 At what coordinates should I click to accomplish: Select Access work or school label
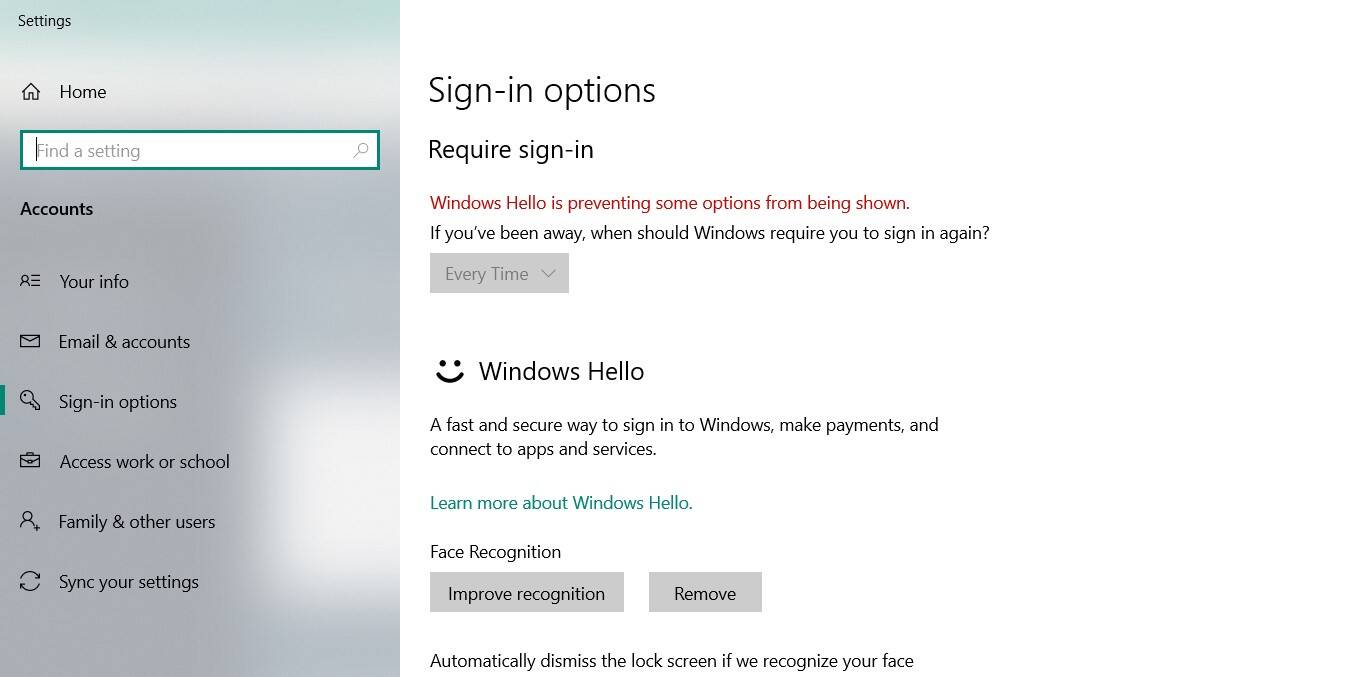[144, 462]
